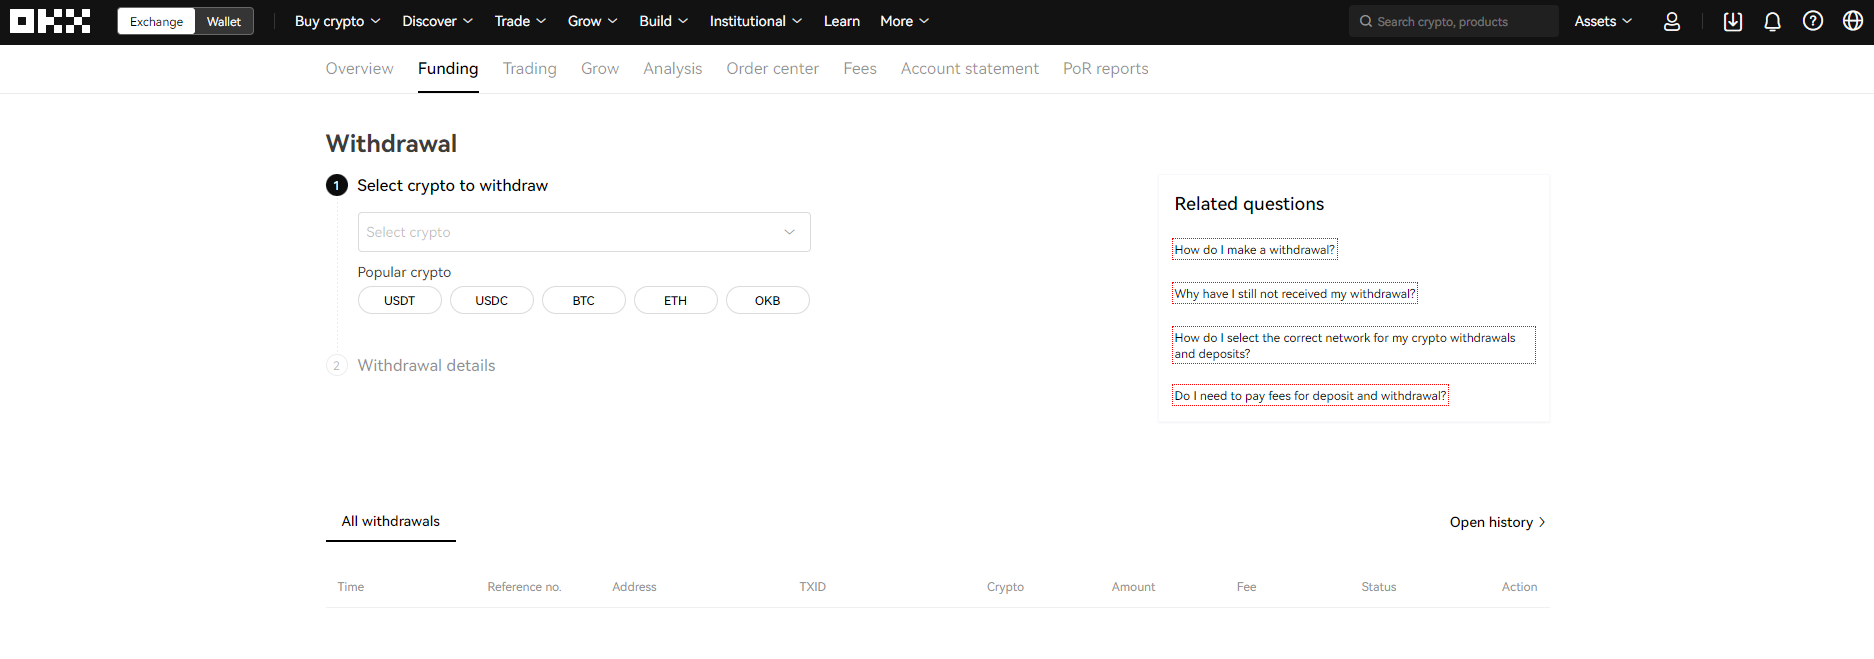This screenshot has width=1874, height=659.
Task: Open the Analysis tab
Action: 673,69
